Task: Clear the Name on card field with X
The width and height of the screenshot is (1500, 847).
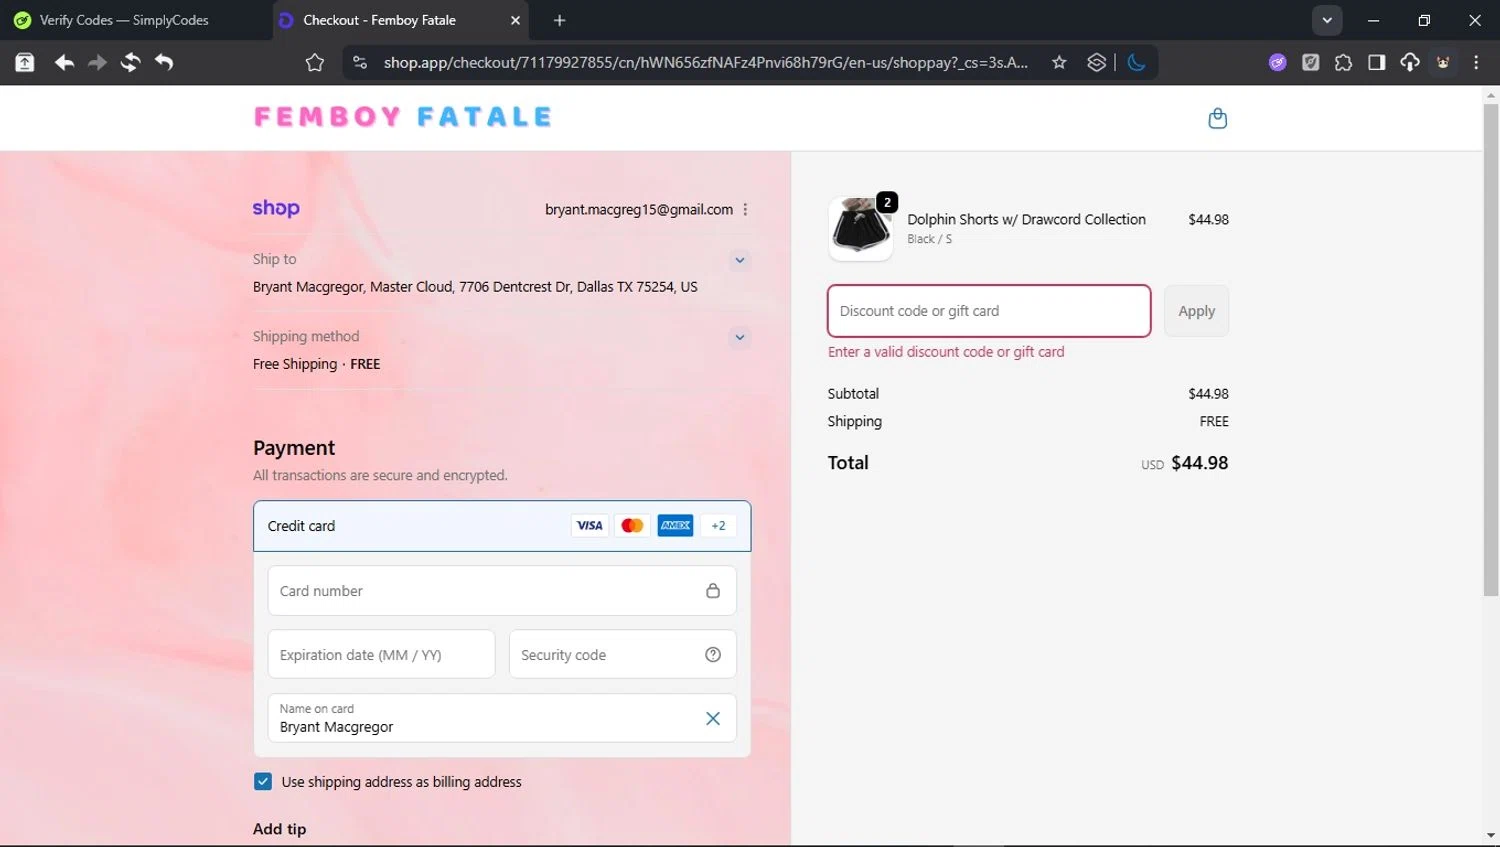Action: 713,718
